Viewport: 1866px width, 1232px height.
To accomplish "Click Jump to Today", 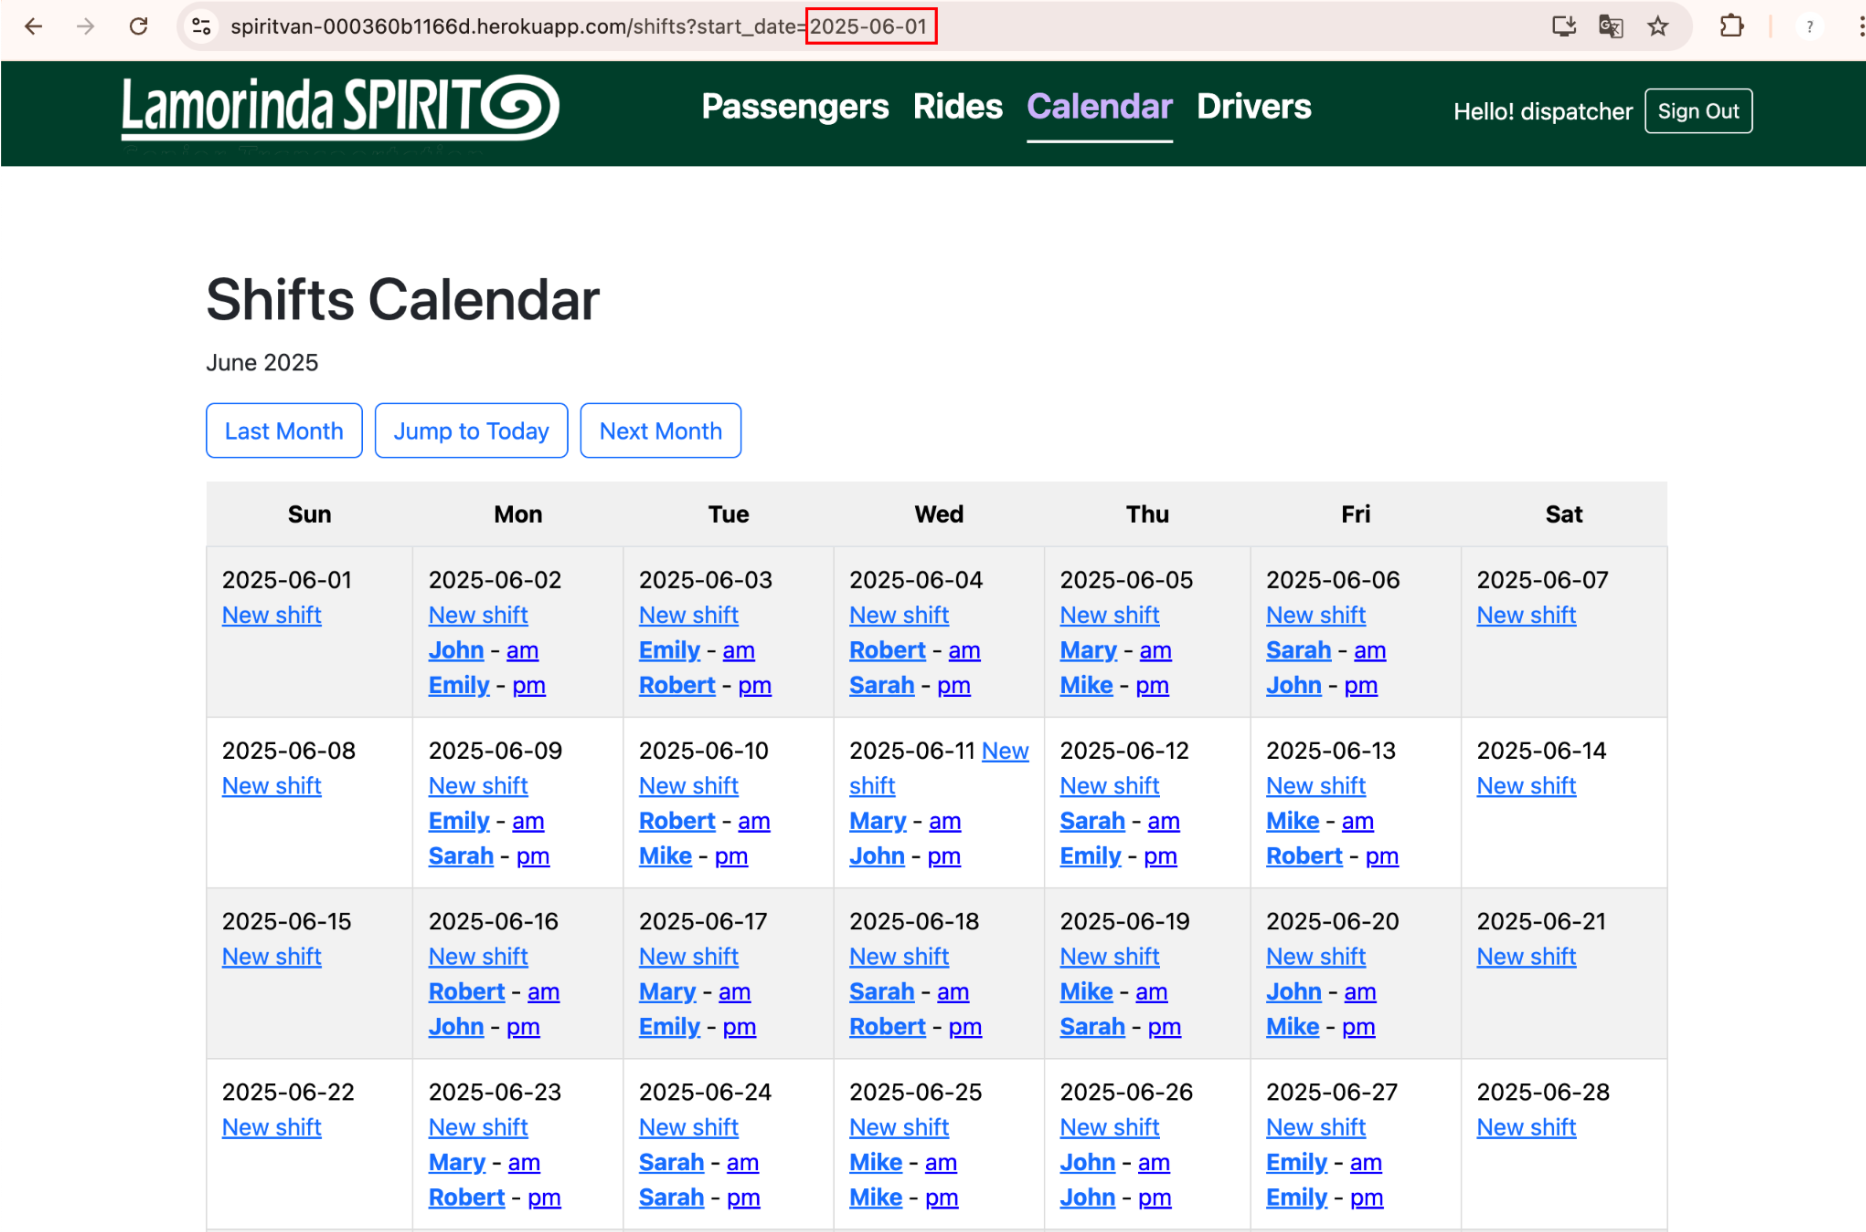I will (x=471, y=431).
